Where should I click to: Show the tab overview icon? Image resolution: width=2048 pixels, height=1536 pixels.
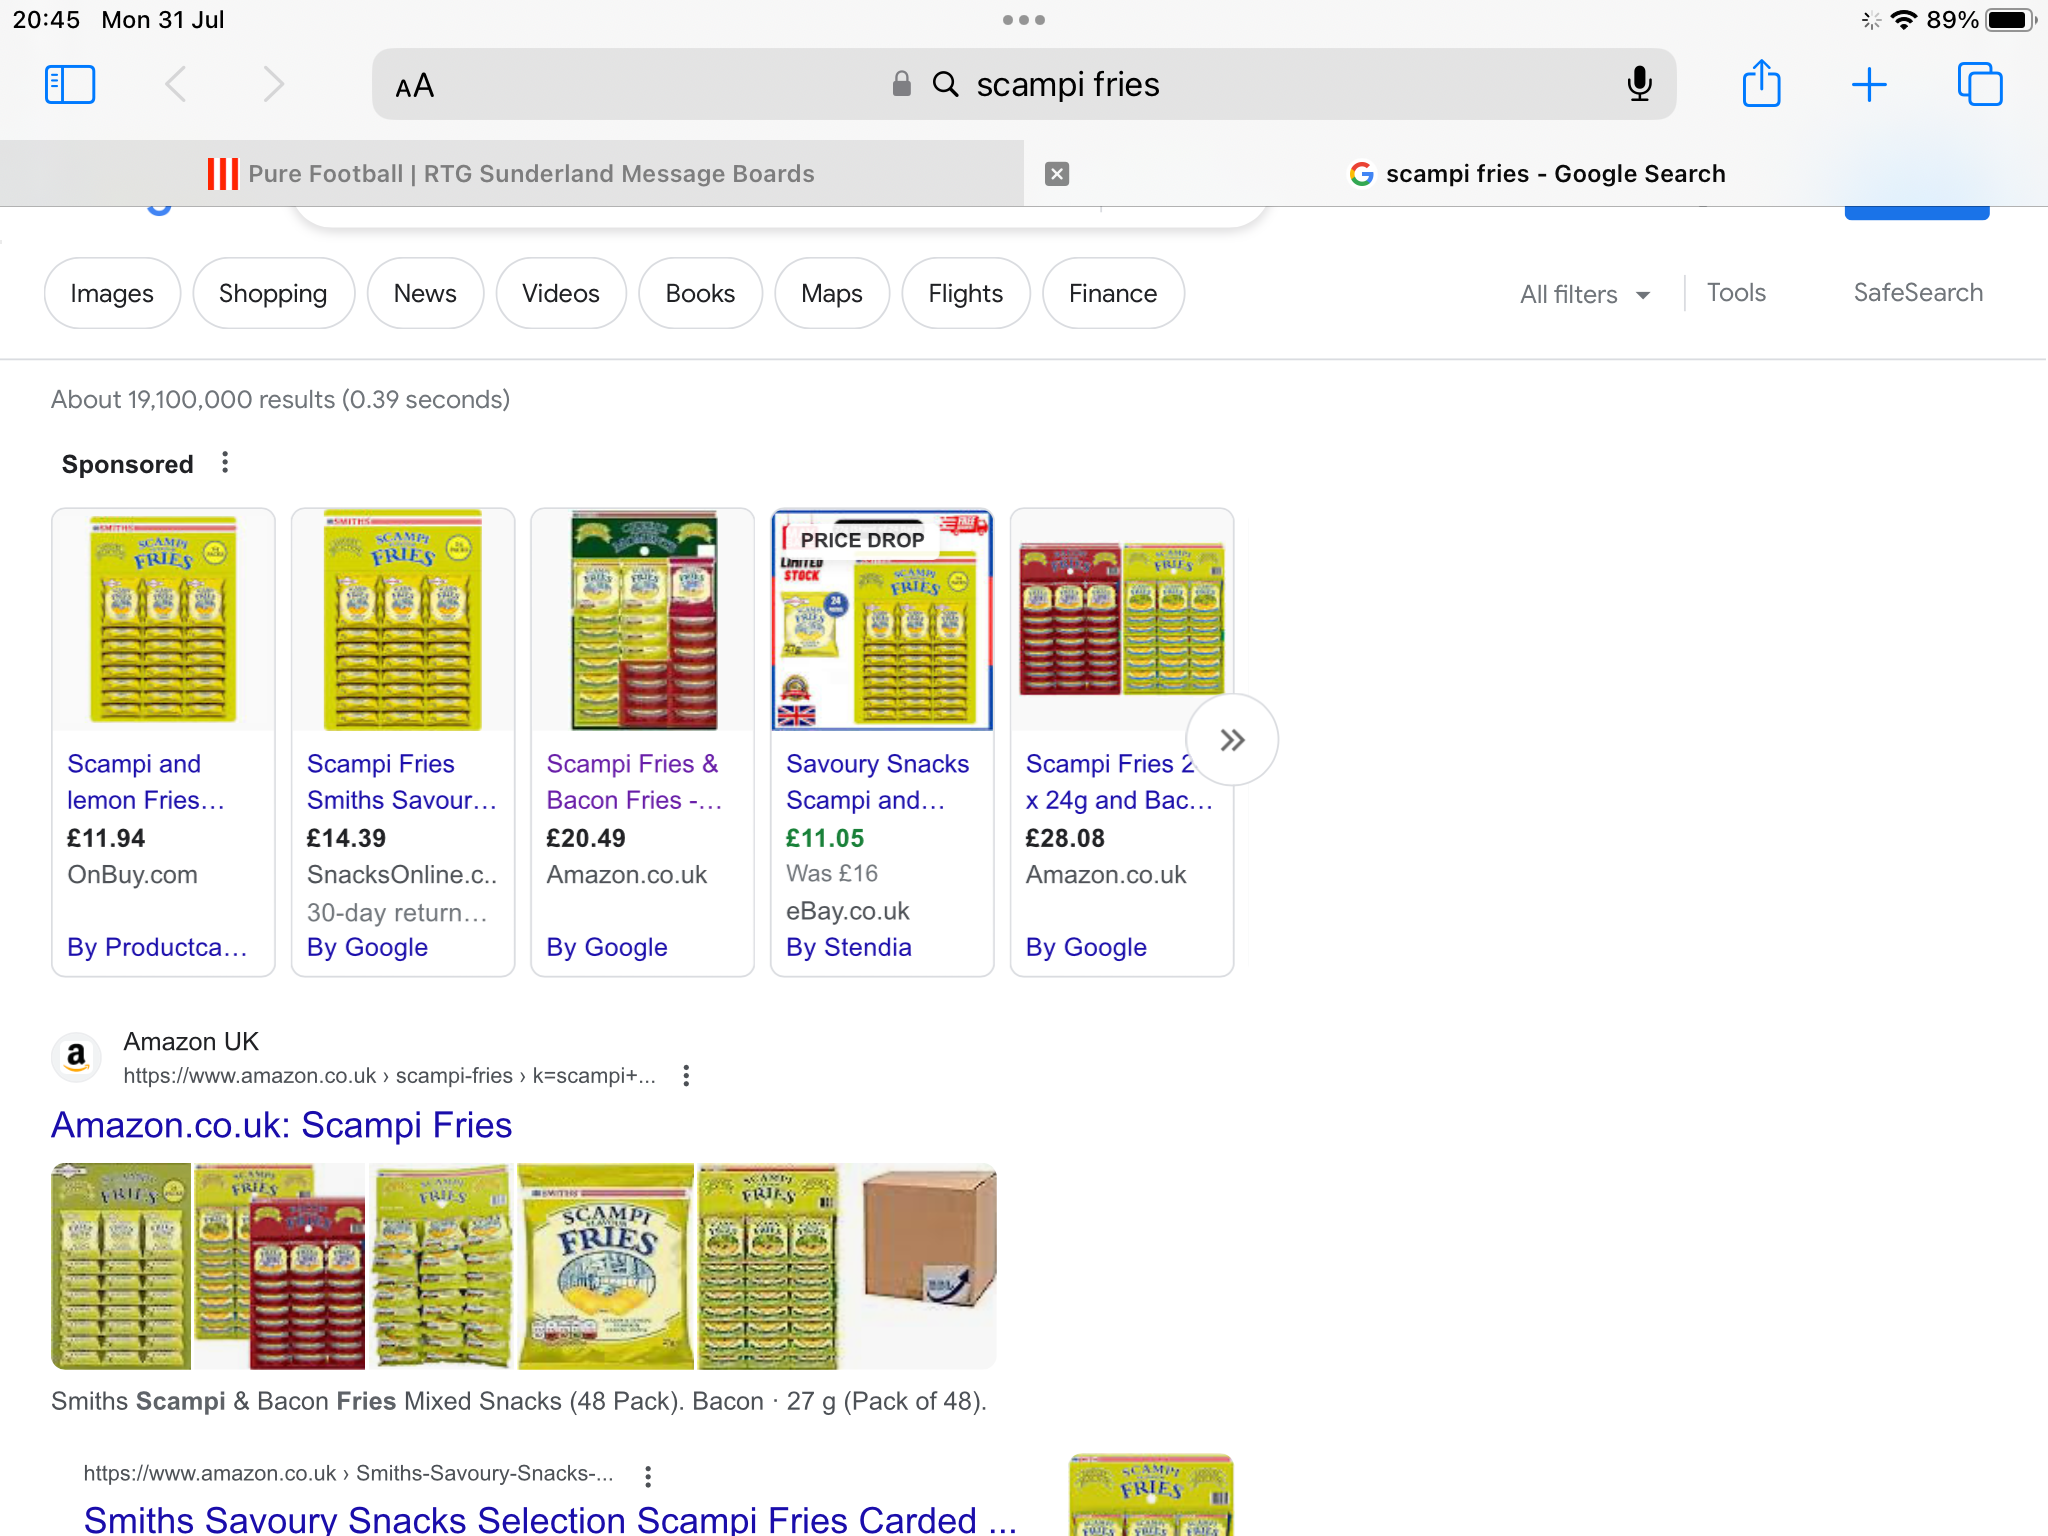coord(1979,84)
